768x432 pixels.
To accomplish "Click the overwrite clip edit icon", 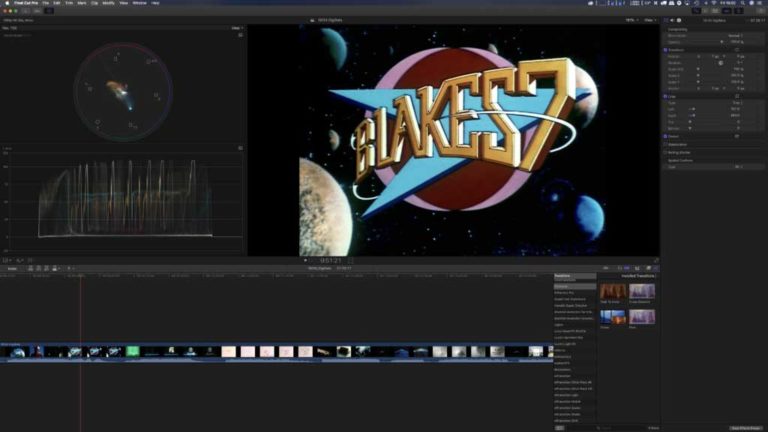I will coord(54,268).
